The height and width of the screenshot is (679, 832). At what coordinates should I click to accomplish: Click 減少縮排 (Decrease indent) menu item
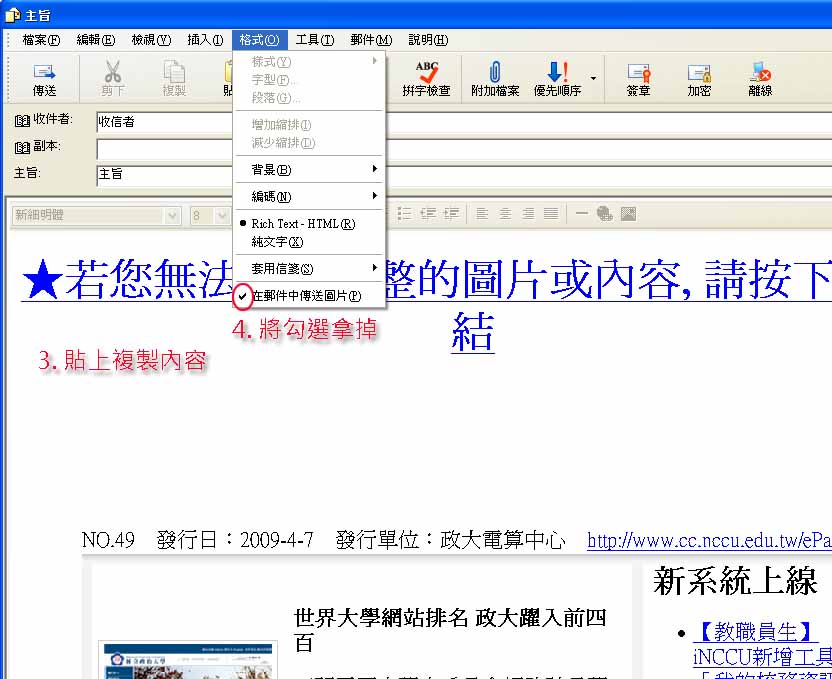click(x=309, y=143)
